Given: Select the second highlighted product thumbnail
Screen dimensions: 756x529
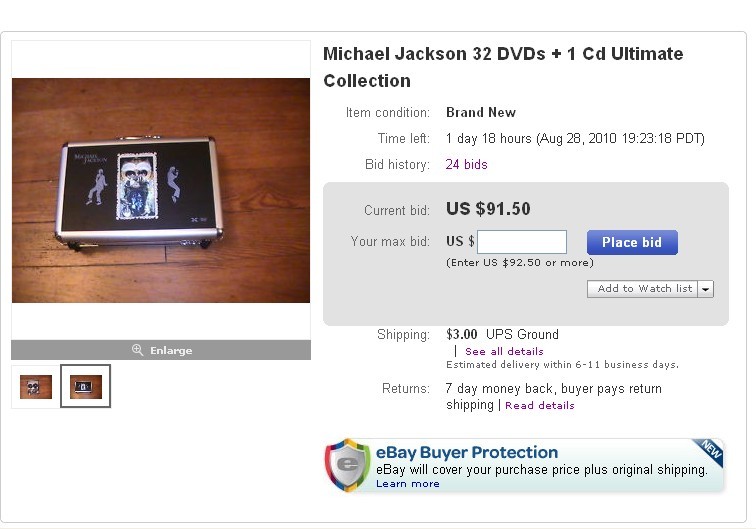Looking at the screenshot, I should point(85,386).
